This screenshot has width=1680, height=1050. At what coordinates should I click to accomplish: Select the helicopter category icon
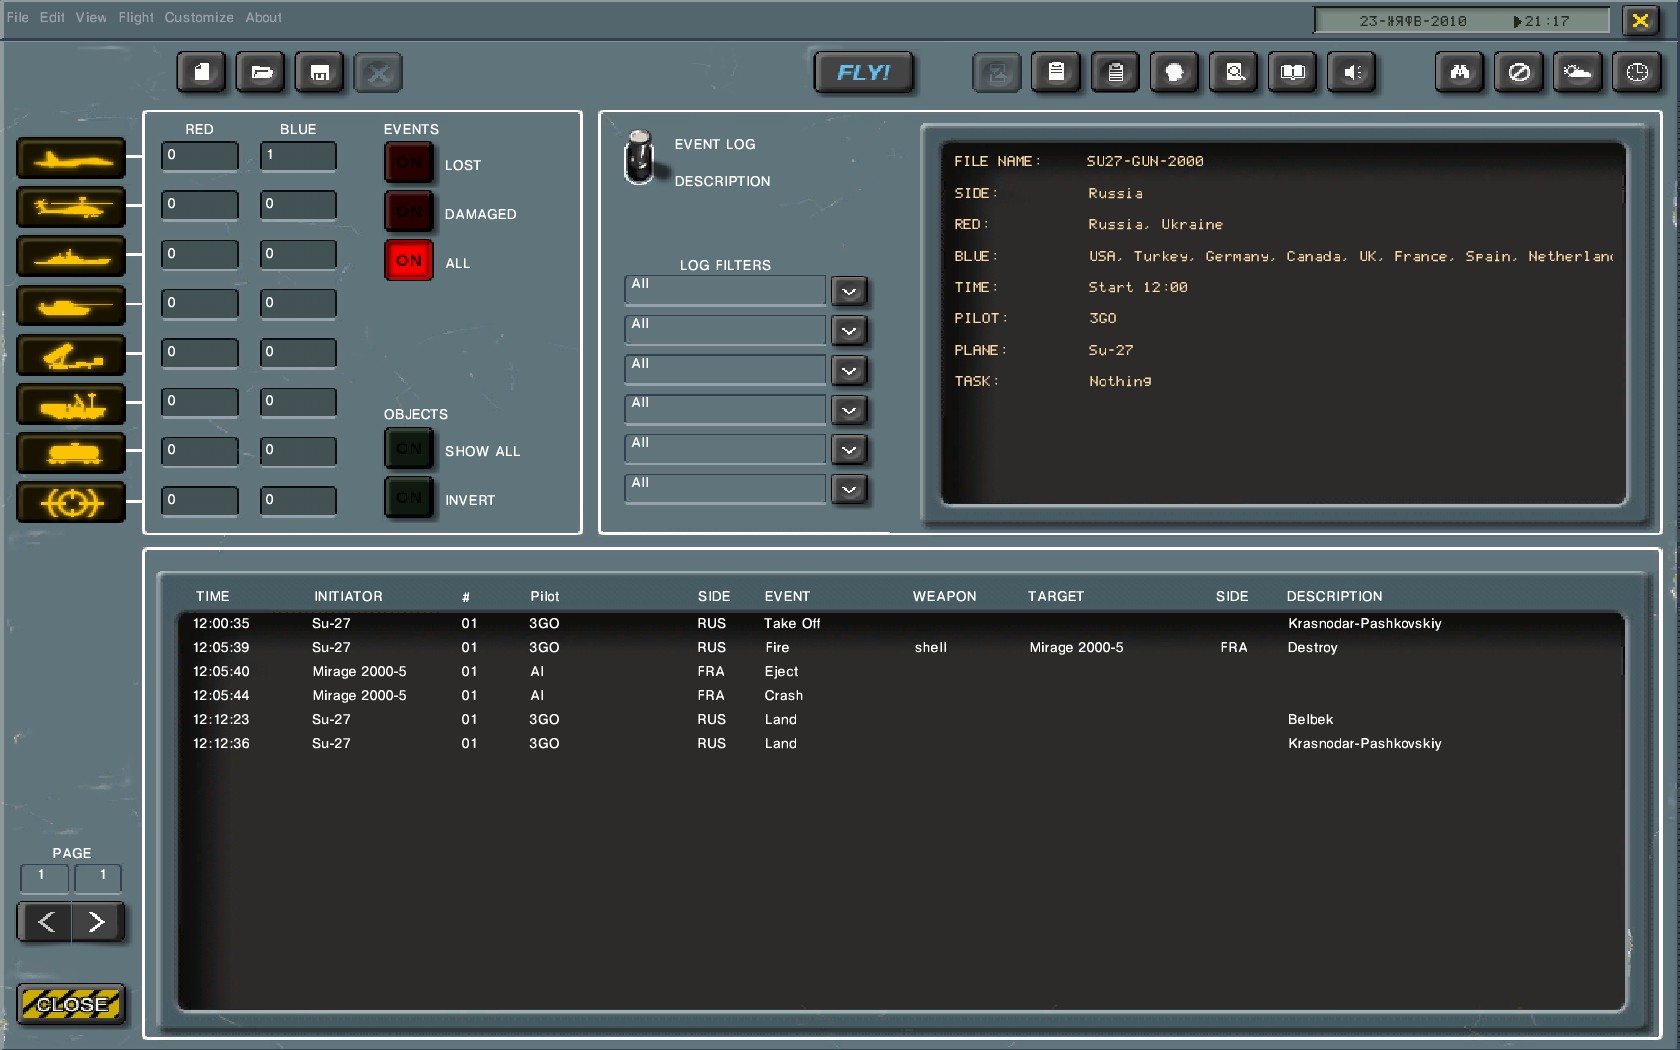[x=70, y=207]
